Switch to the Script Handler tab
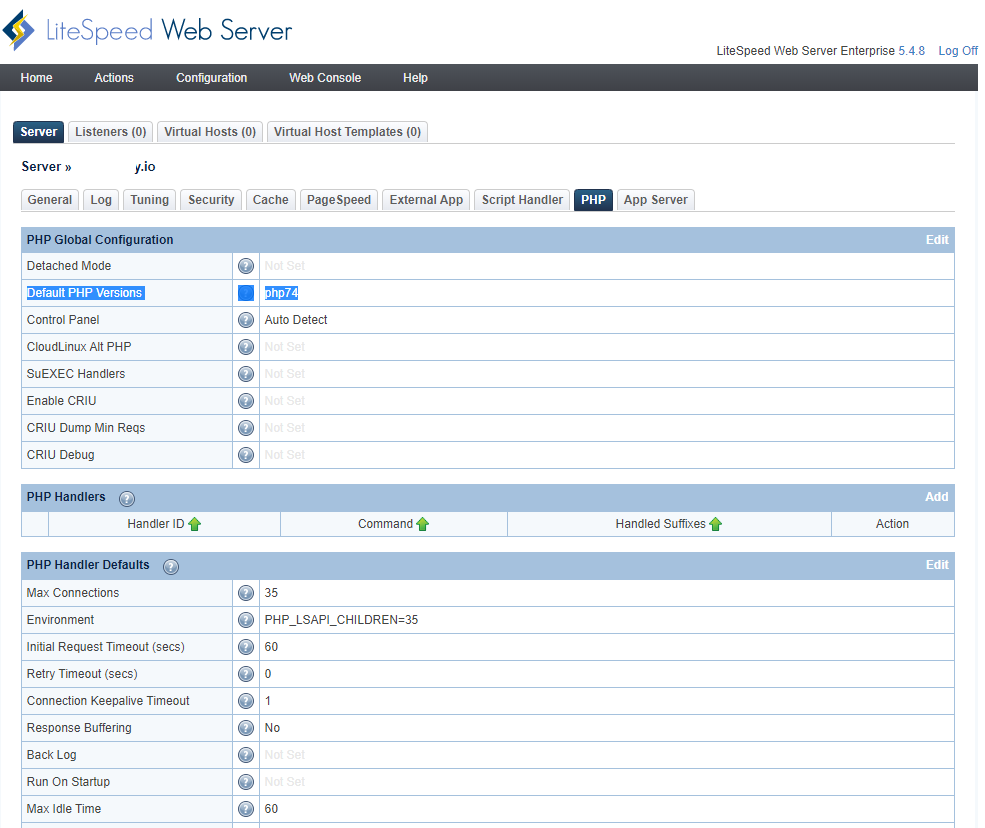 point(522,200)
